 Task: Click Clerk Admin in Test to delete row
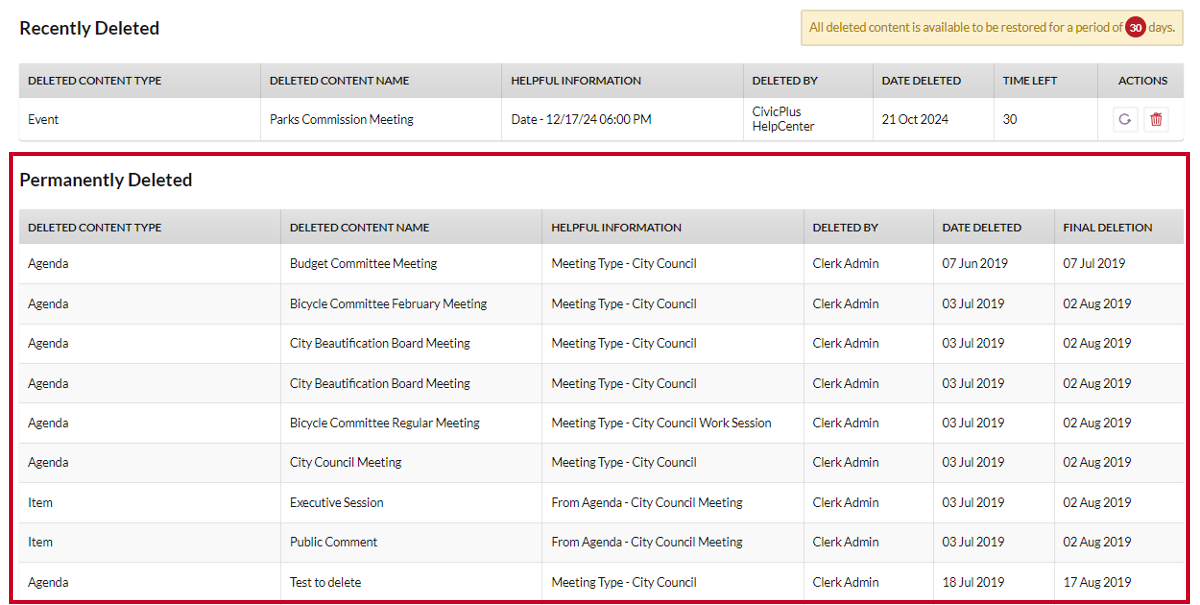[846, 582]
